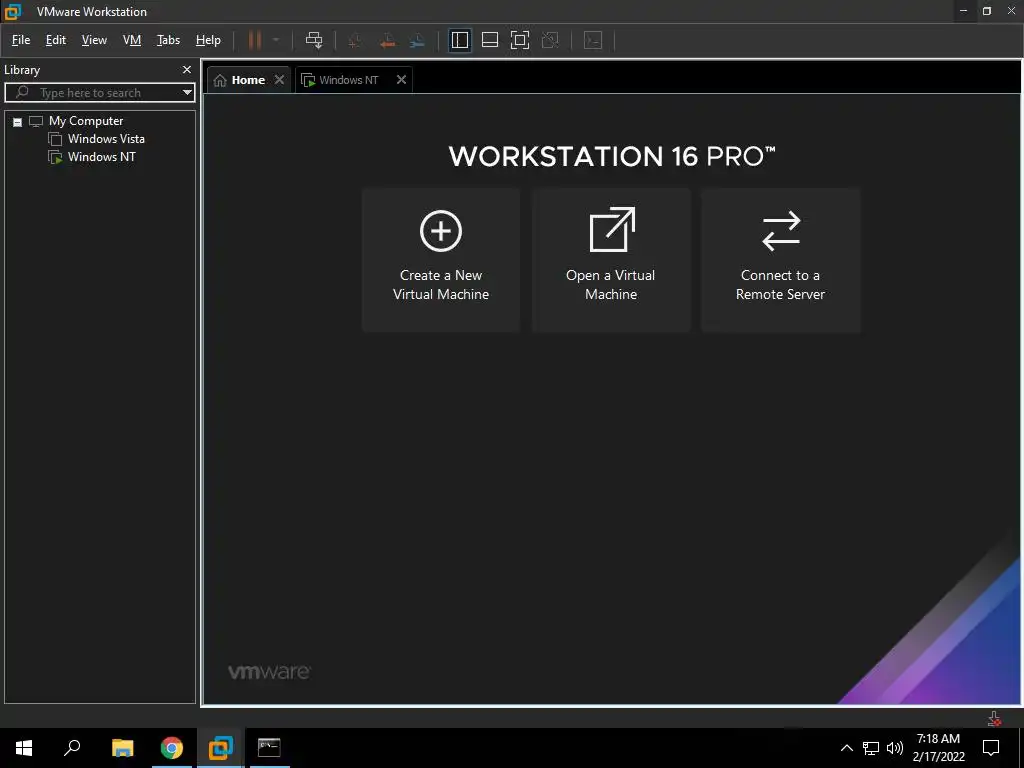Open File Explorer from the taskbar

click(x=122, y=748)
